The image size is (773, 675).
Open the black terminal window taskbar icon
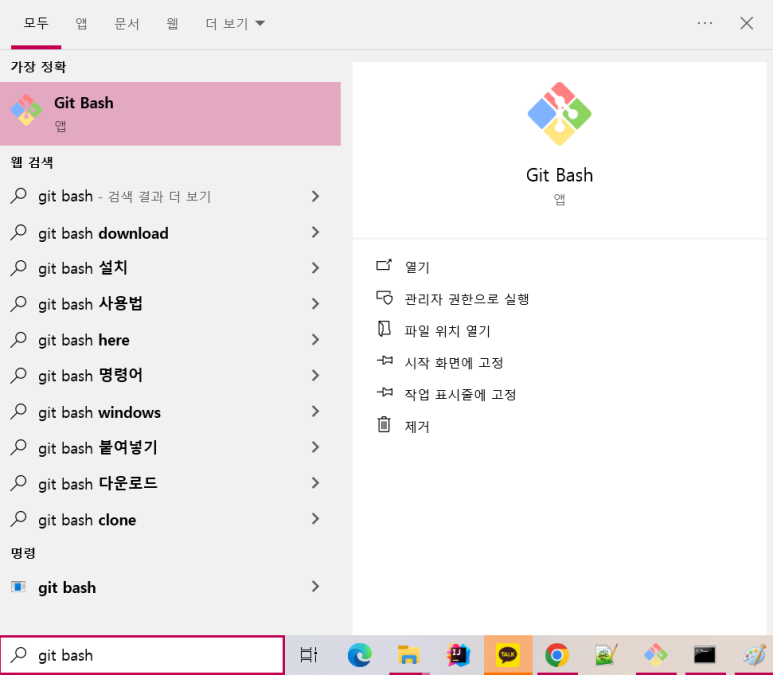click(x=704, y=655)
